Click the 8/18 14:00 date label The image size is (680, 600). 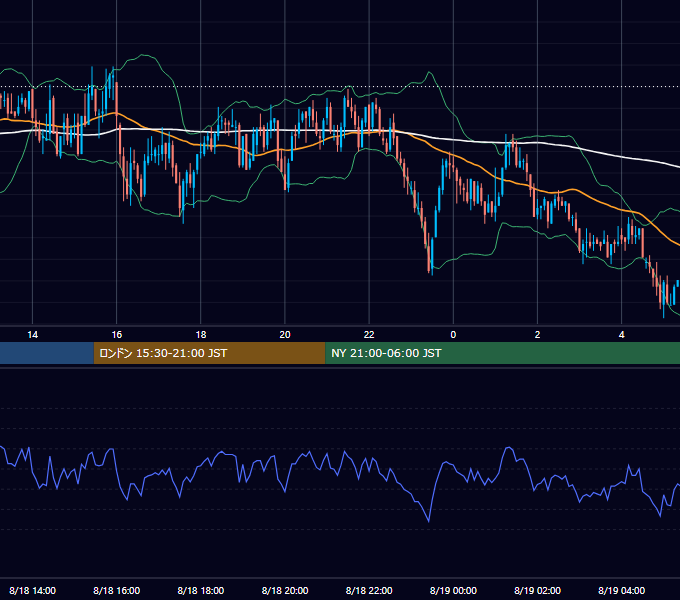point(33,590)
